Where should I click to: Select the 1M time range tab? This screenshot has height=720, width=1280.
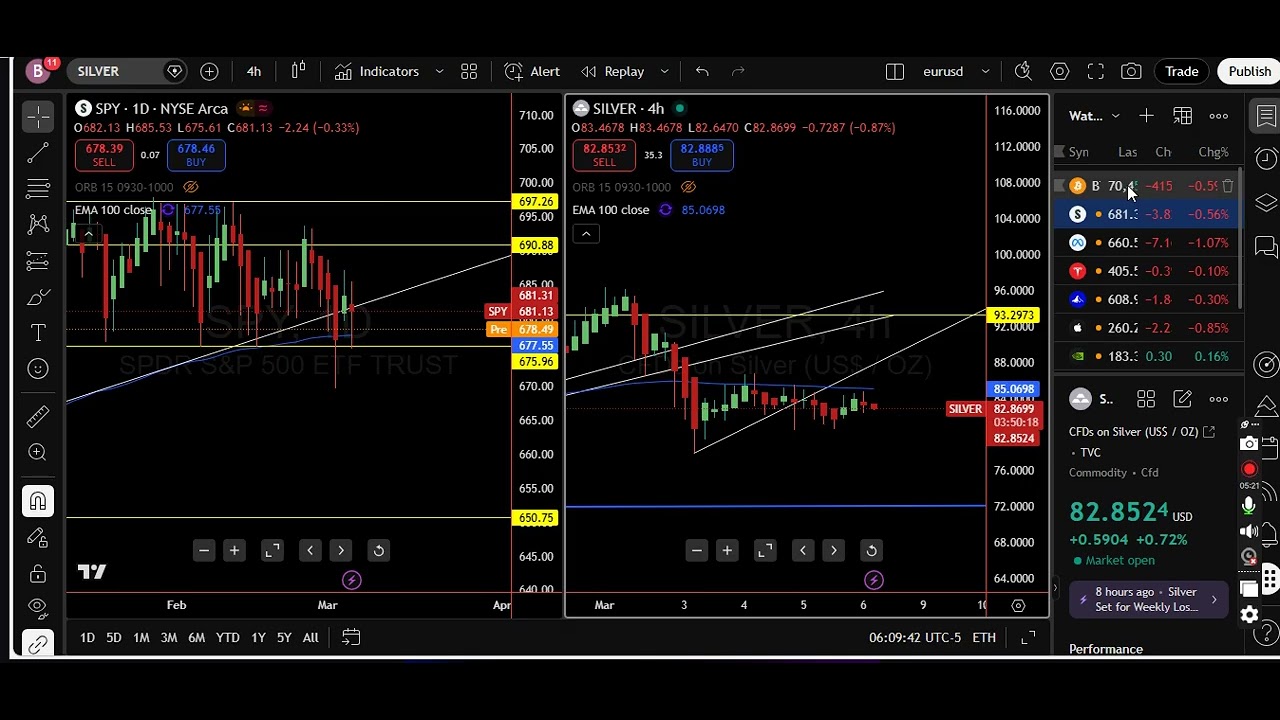pos(141,637)
